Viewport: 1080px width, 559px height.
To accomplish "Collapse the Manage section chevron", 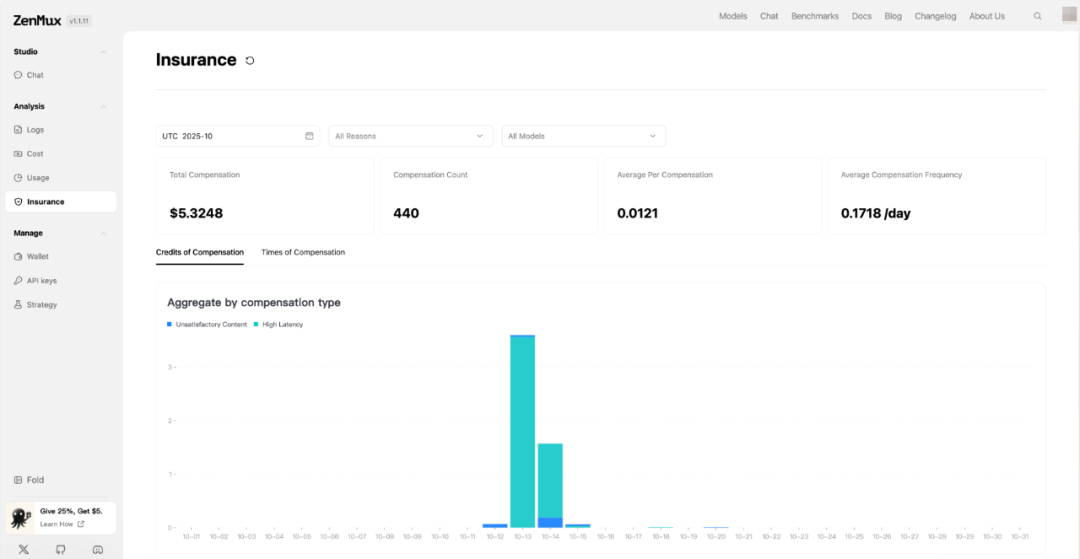I will tap(103, 233).
